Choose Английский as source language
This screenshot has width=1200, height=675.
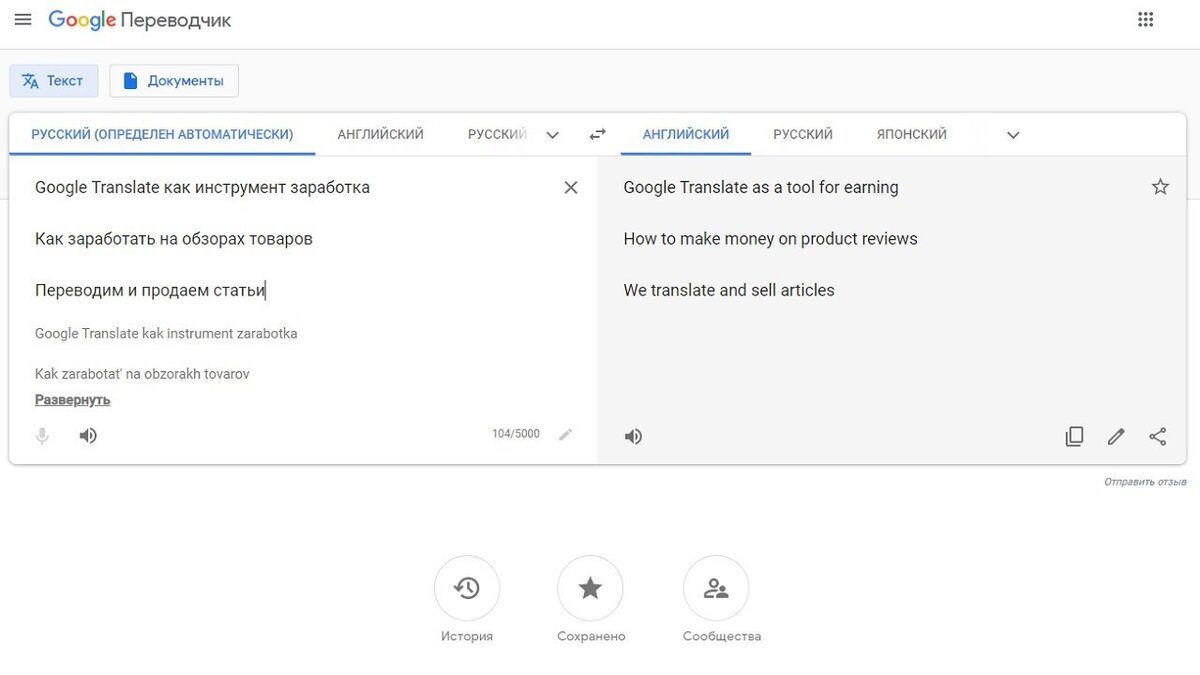[x=380, y=134]
